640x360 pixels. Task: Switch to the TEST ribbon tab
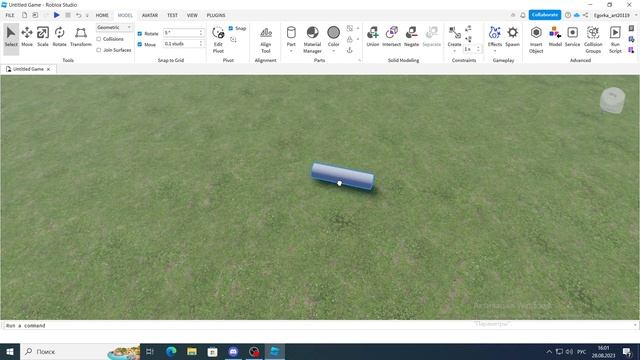[172, 15]
